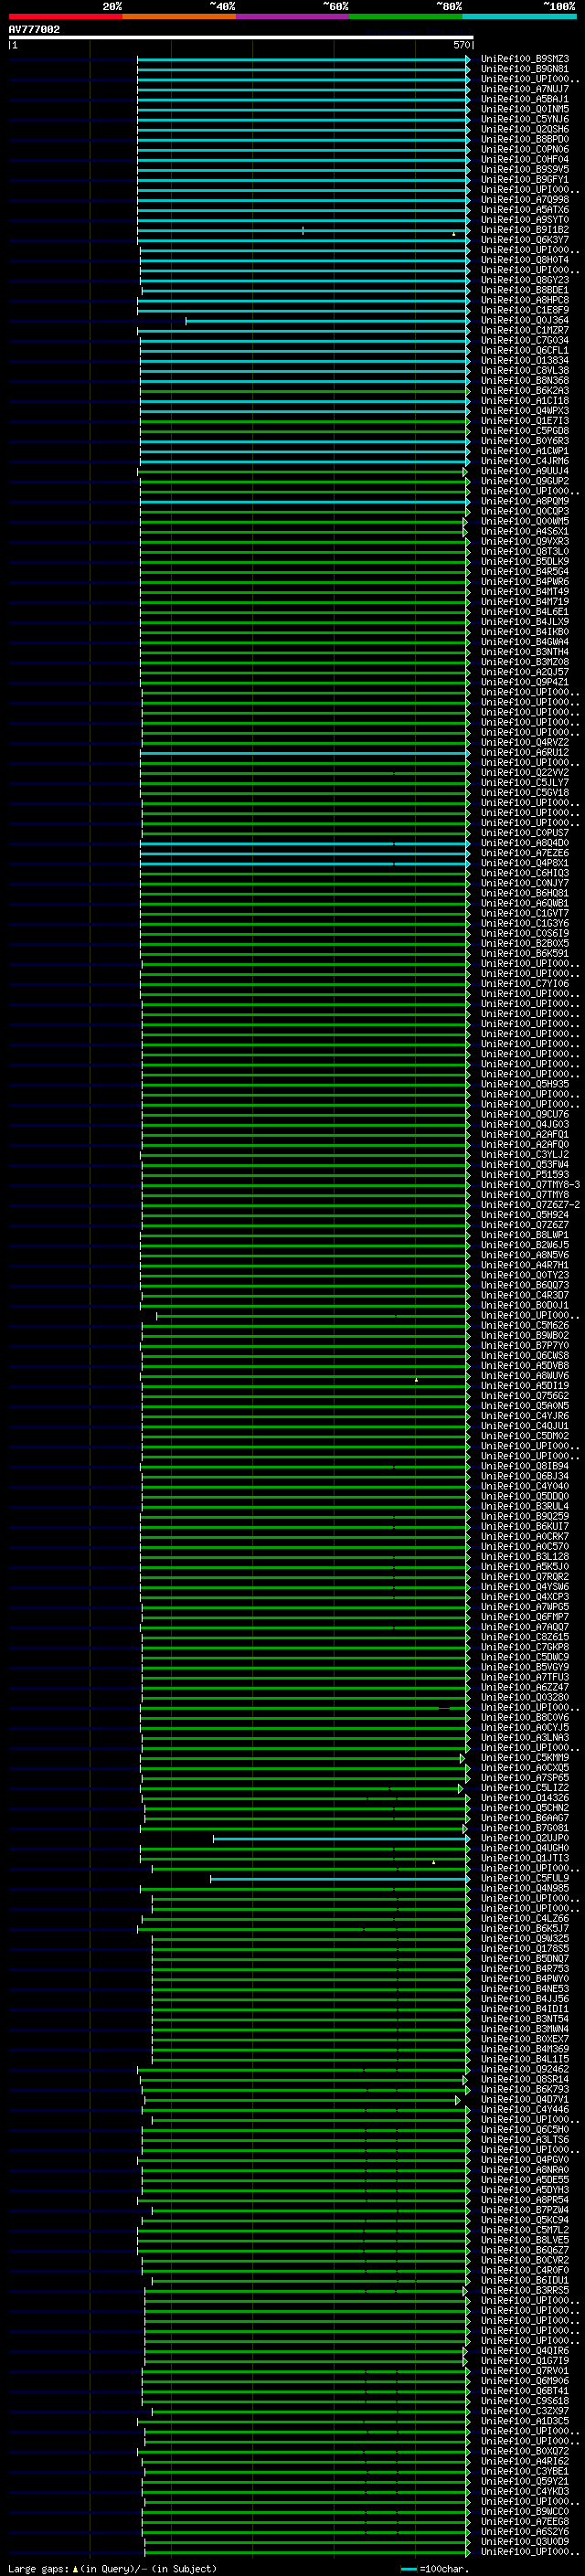Click label UniRef100_B8LWP1
Screen dimensions: 585x2576
pos(524,1235)
